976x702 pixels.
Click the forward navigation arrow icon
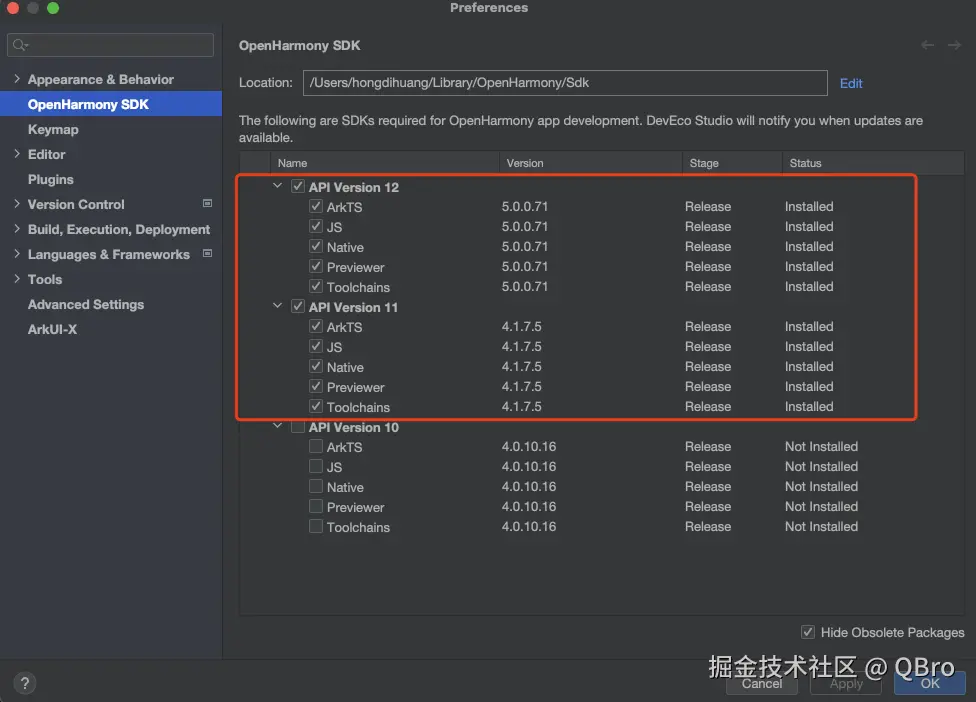point(954,45)
